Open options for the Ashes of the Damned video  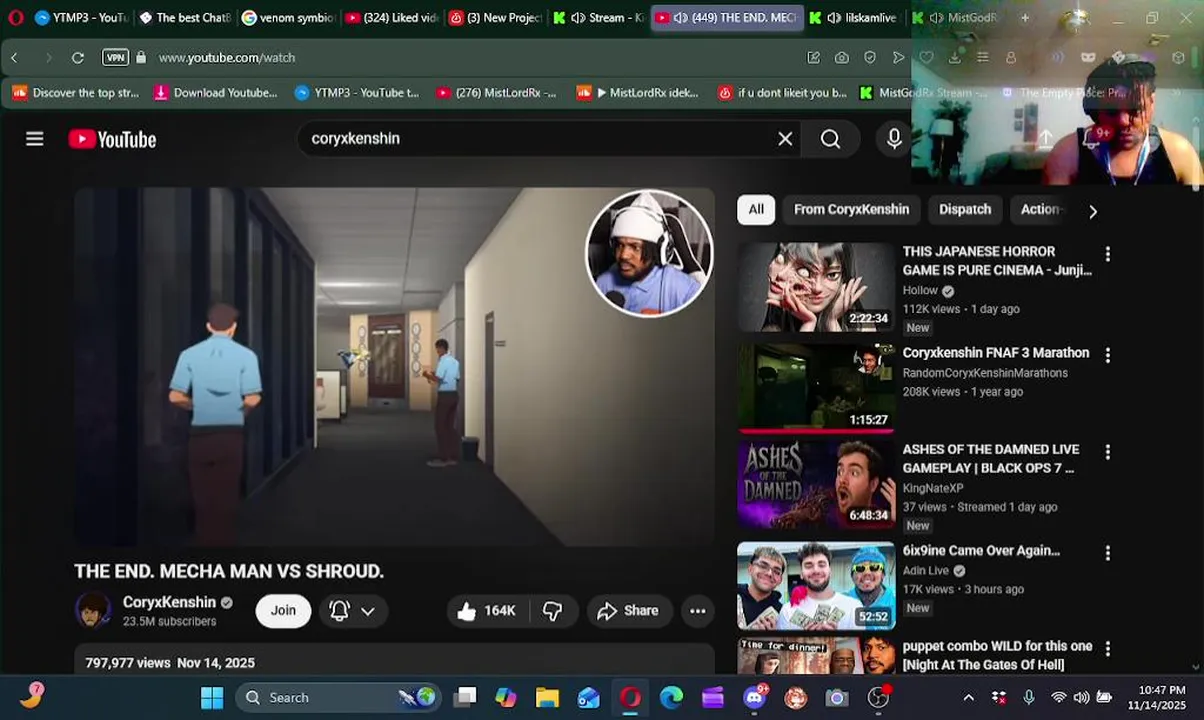tap(1107, 452)
